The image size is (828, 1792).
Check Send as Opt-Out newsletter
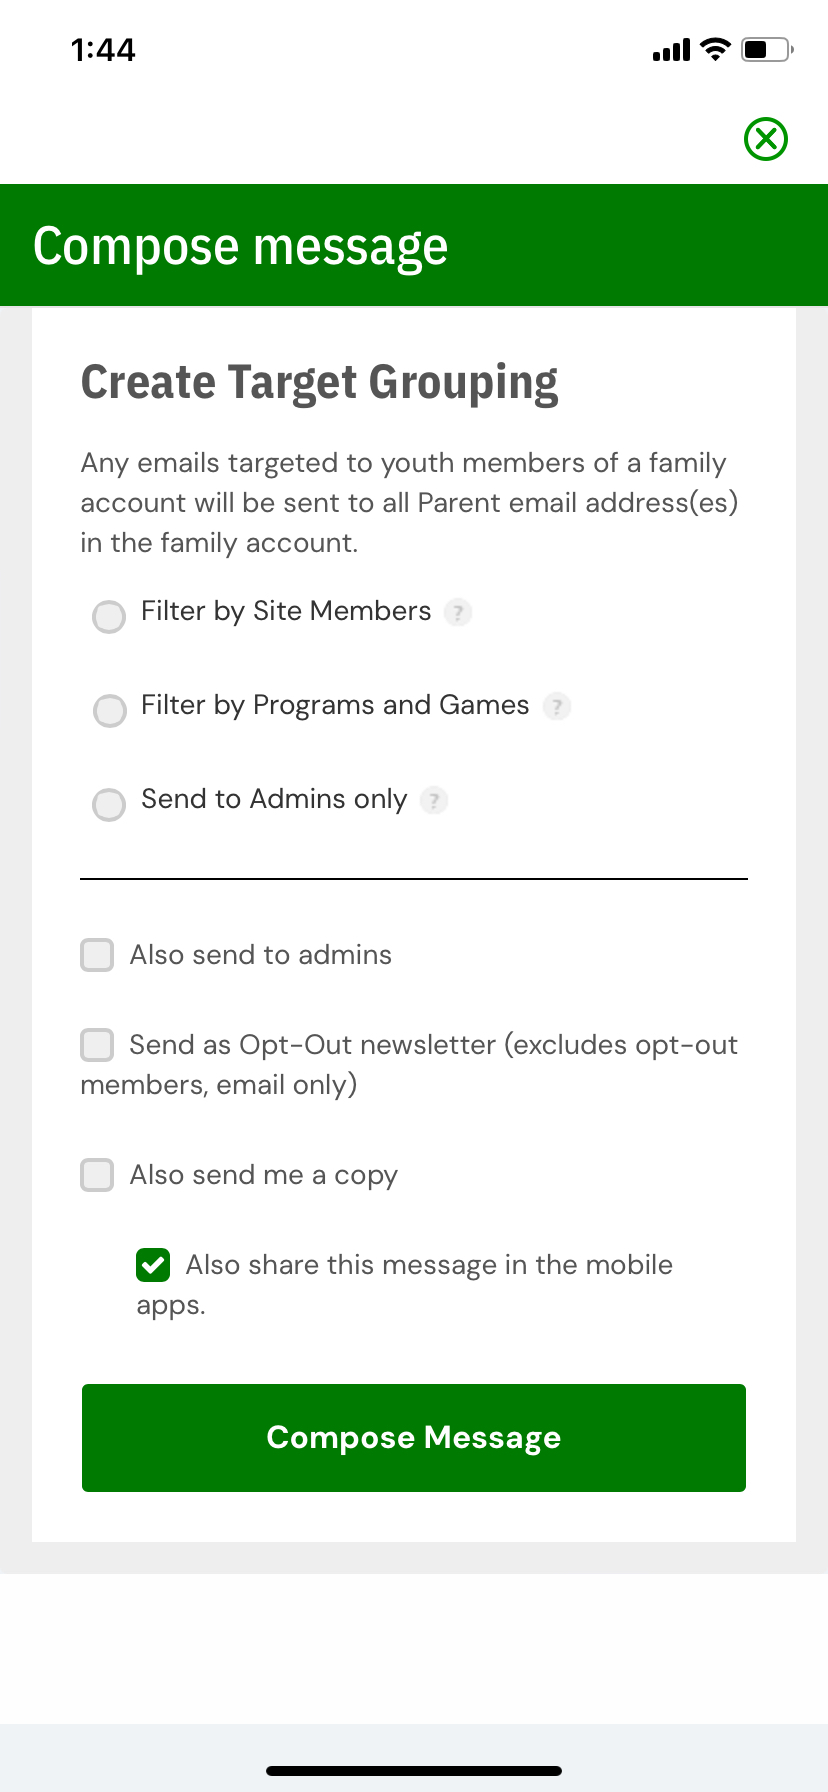(97, 1045)
